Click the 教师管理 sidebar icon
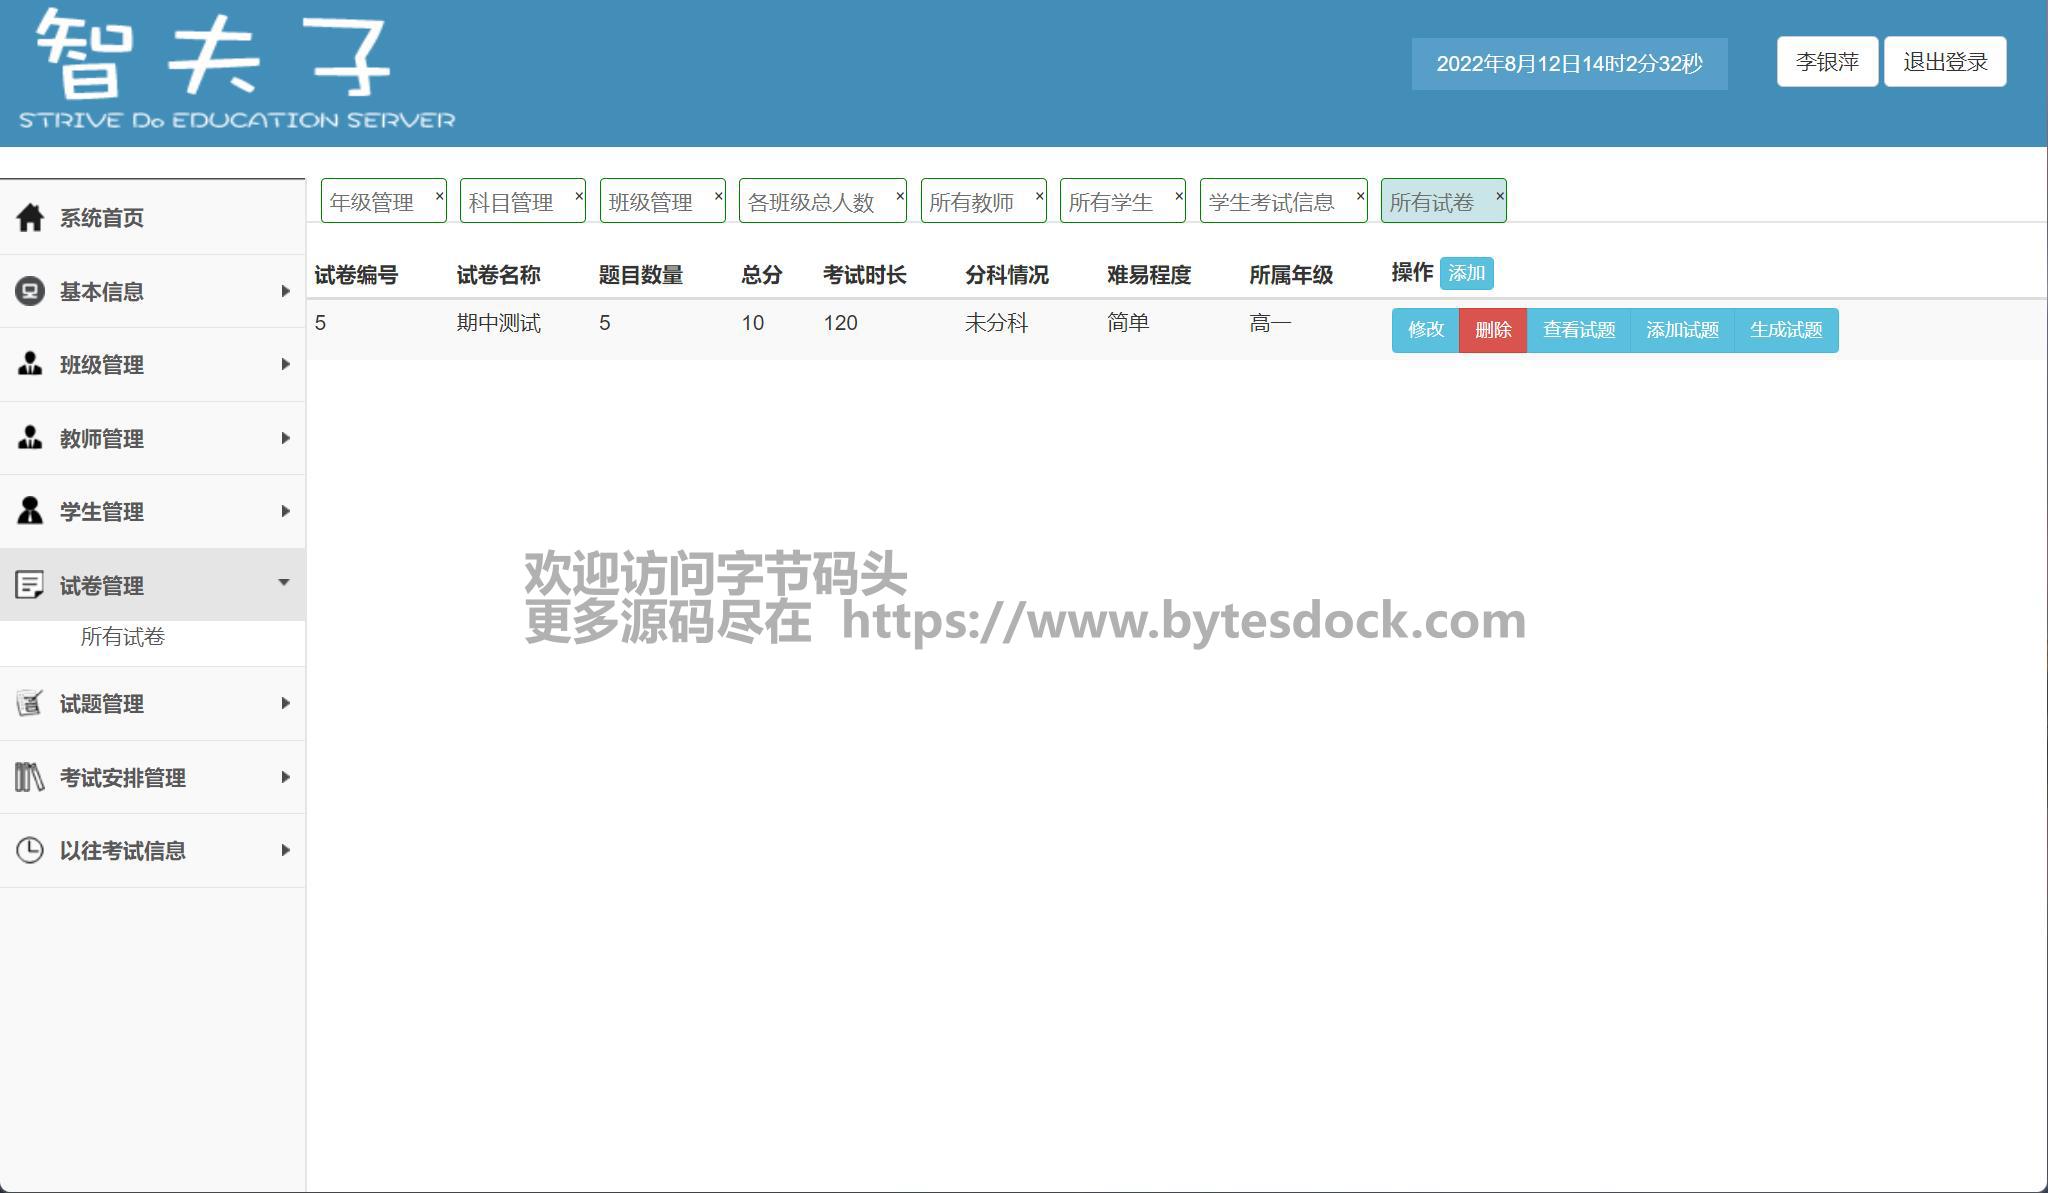 click(x=30, y=438)
